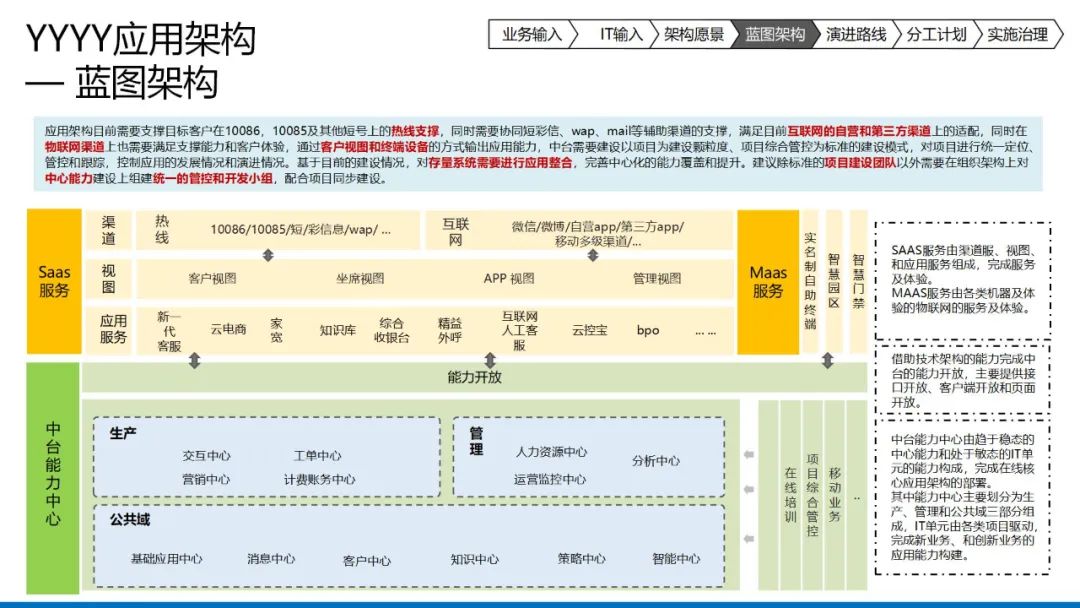Select the 实名制自助终端 column
Viewport: 1080px width, 608px height.
(x=810, y=282)
